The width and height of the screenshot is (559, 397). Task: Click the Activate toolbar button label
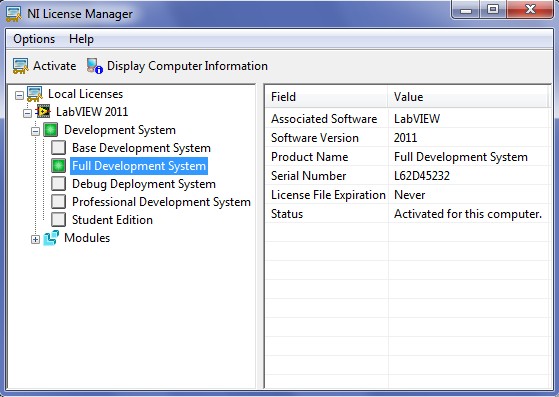click(x=55, y=66)
